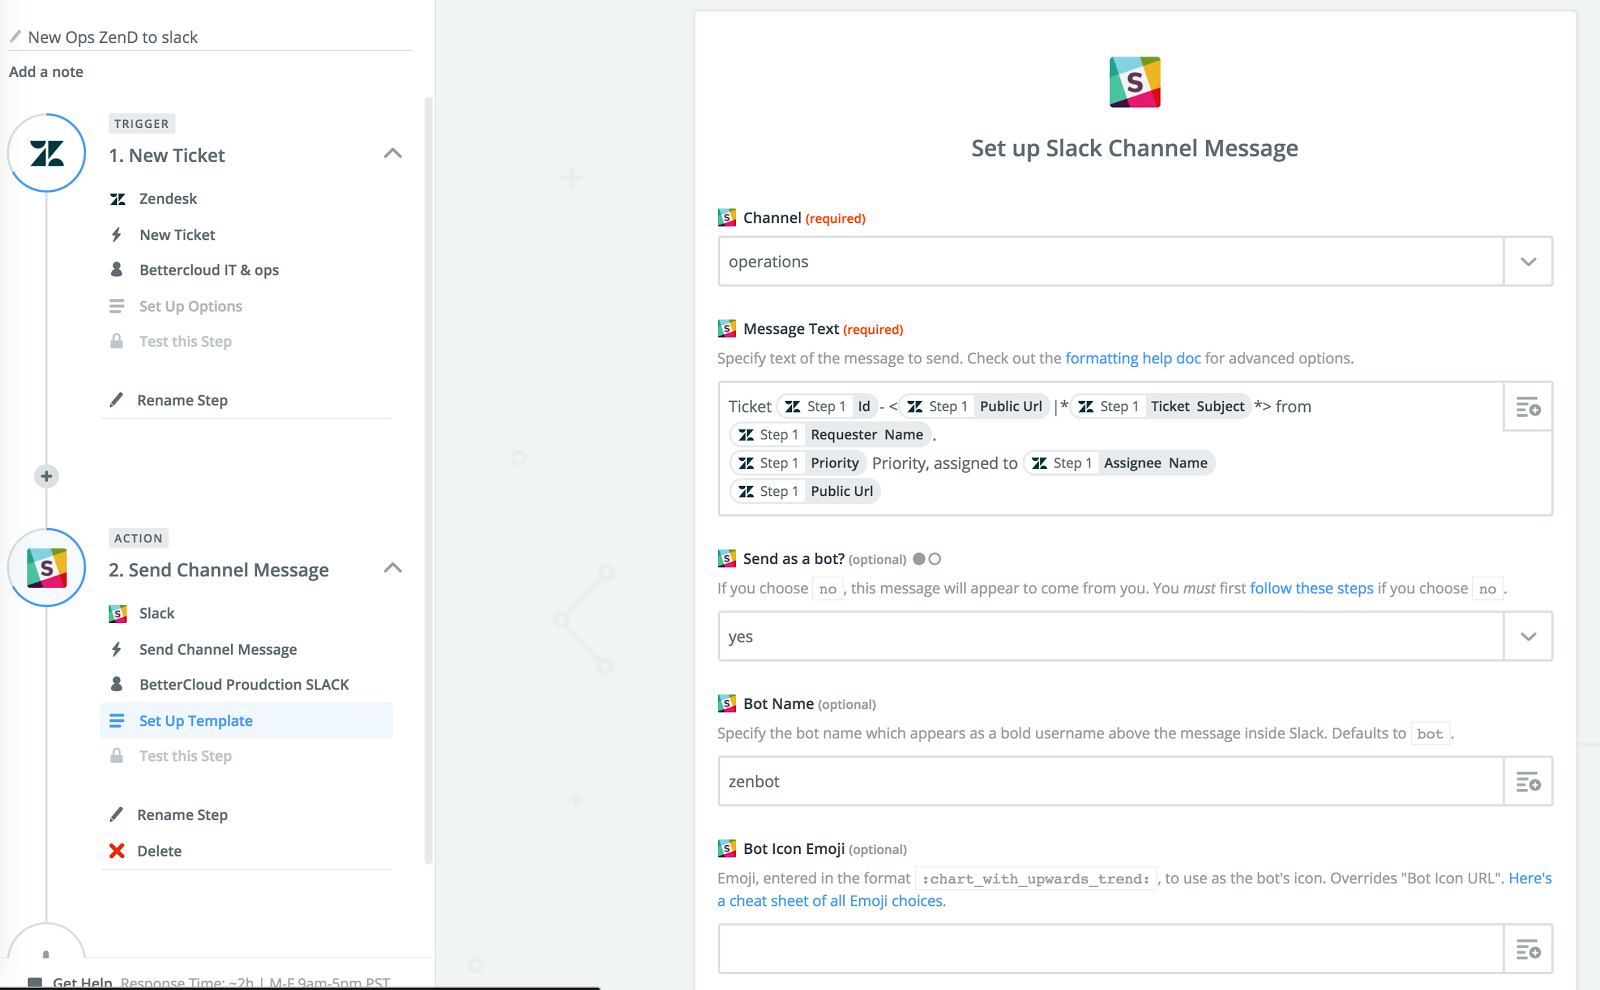Click the Slack action circle icon
The width and height of the screenshot is (1600, 990).
click(47, 568)
